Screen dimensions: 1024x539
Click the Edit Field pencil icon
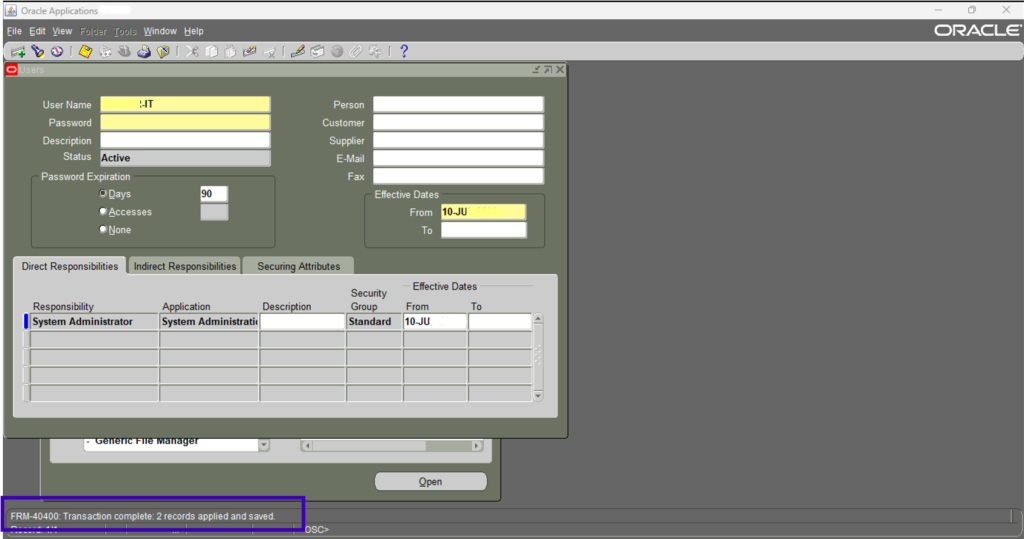tap(298, 52)
